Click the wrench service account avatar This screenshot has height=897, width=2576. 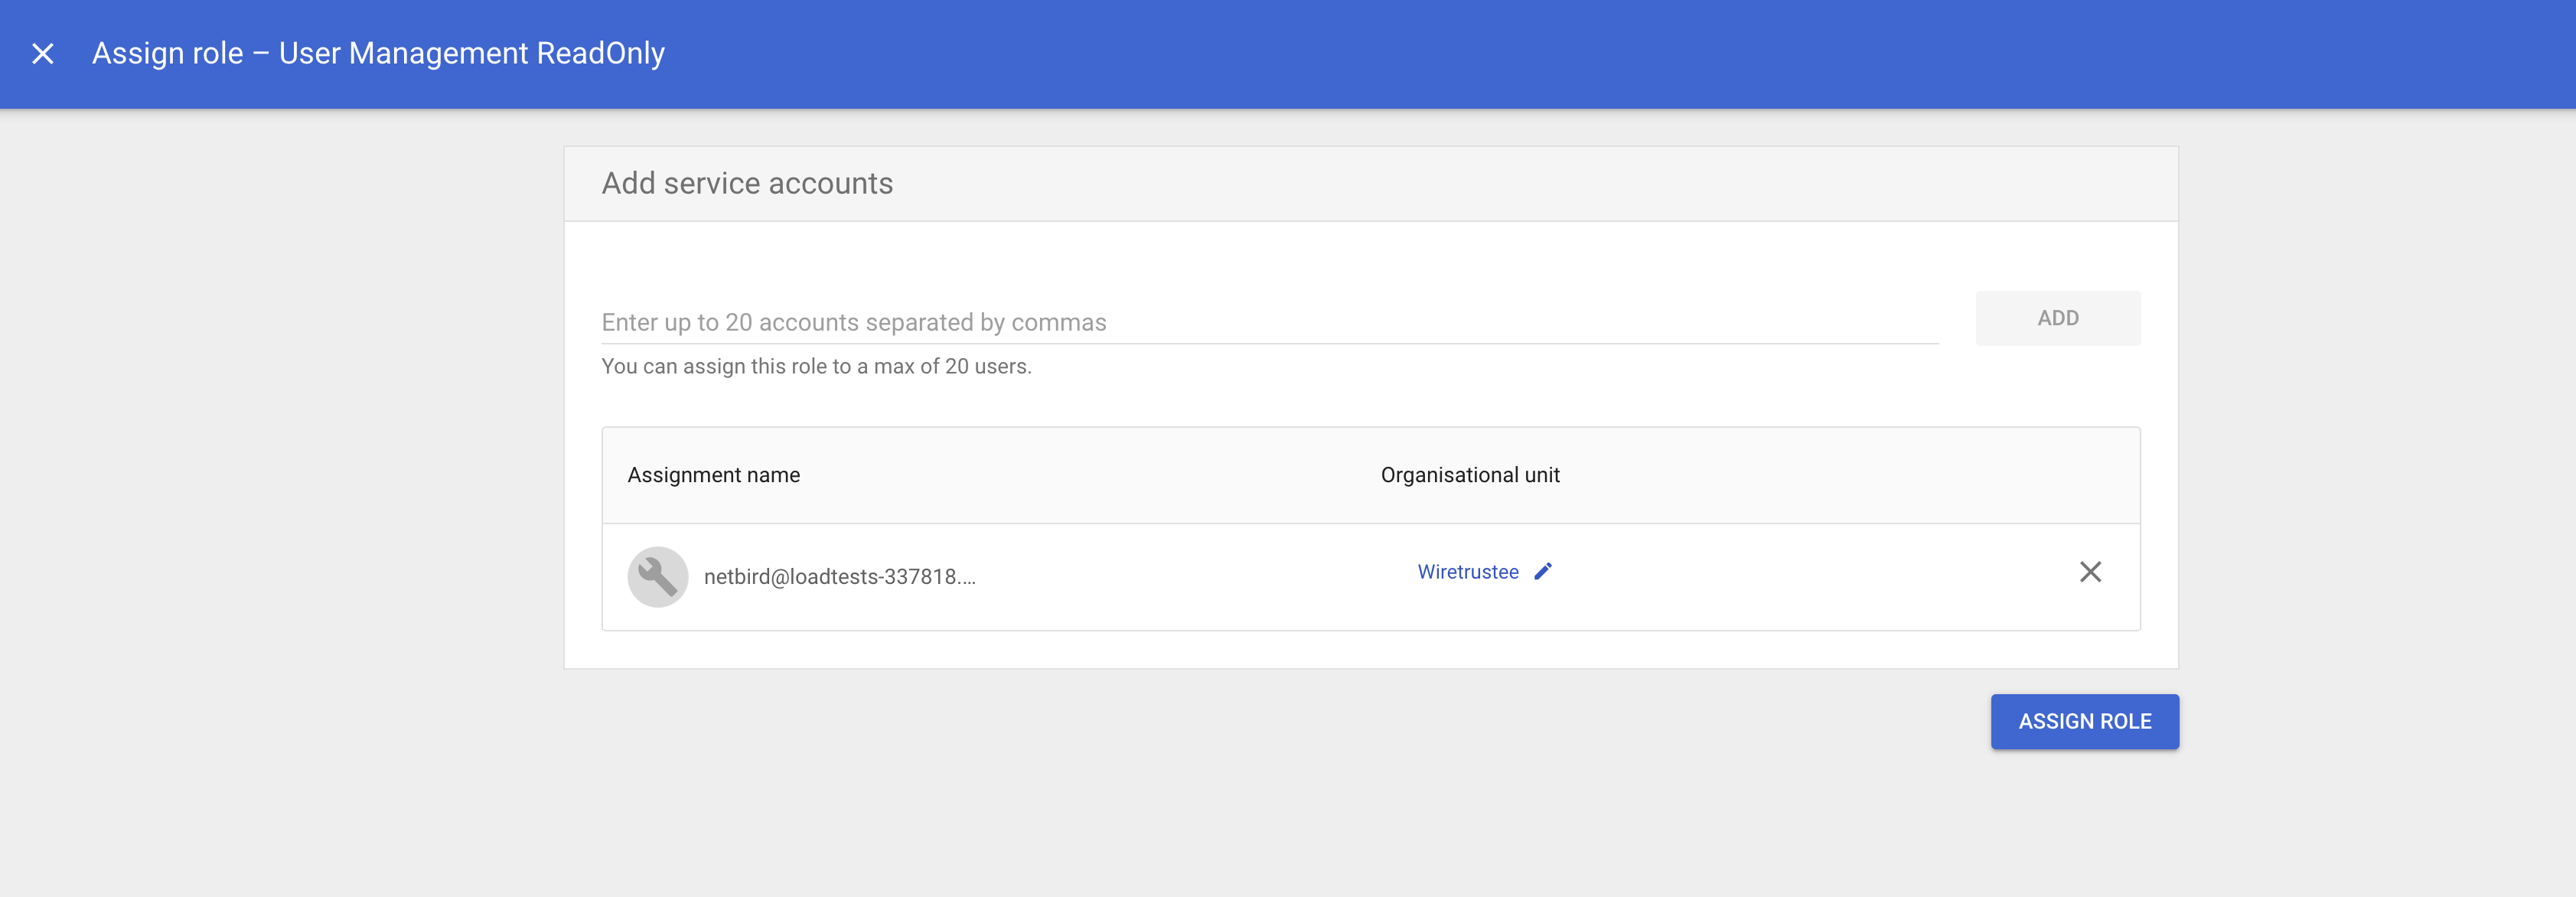[657, 576]
